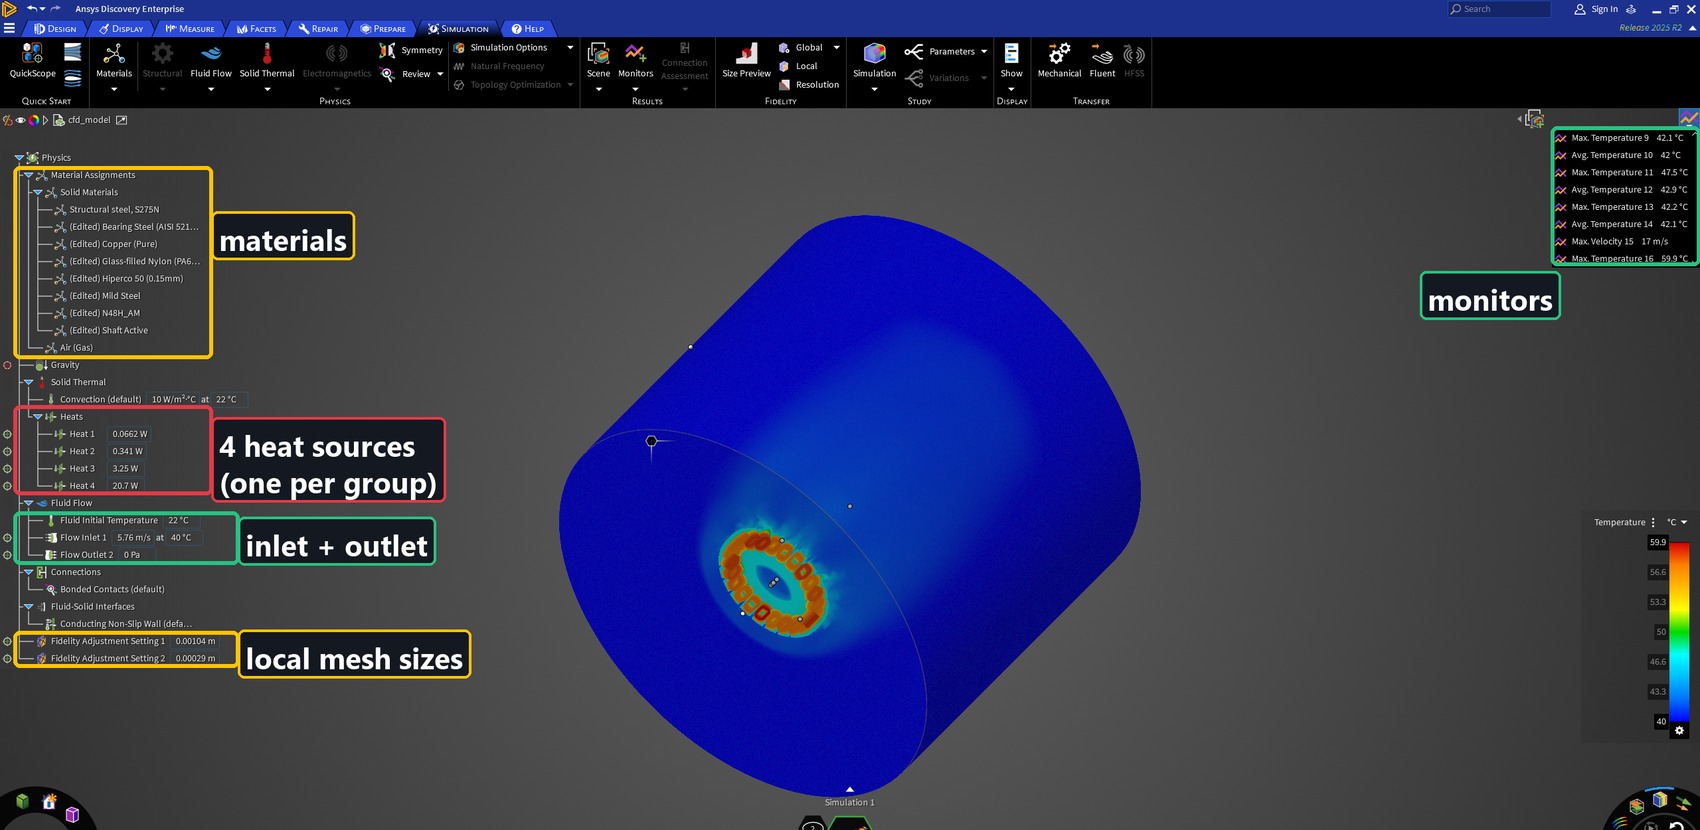Open the Monitors results tool
Viewport: 1700px width, 830px height.
point(635,60)
